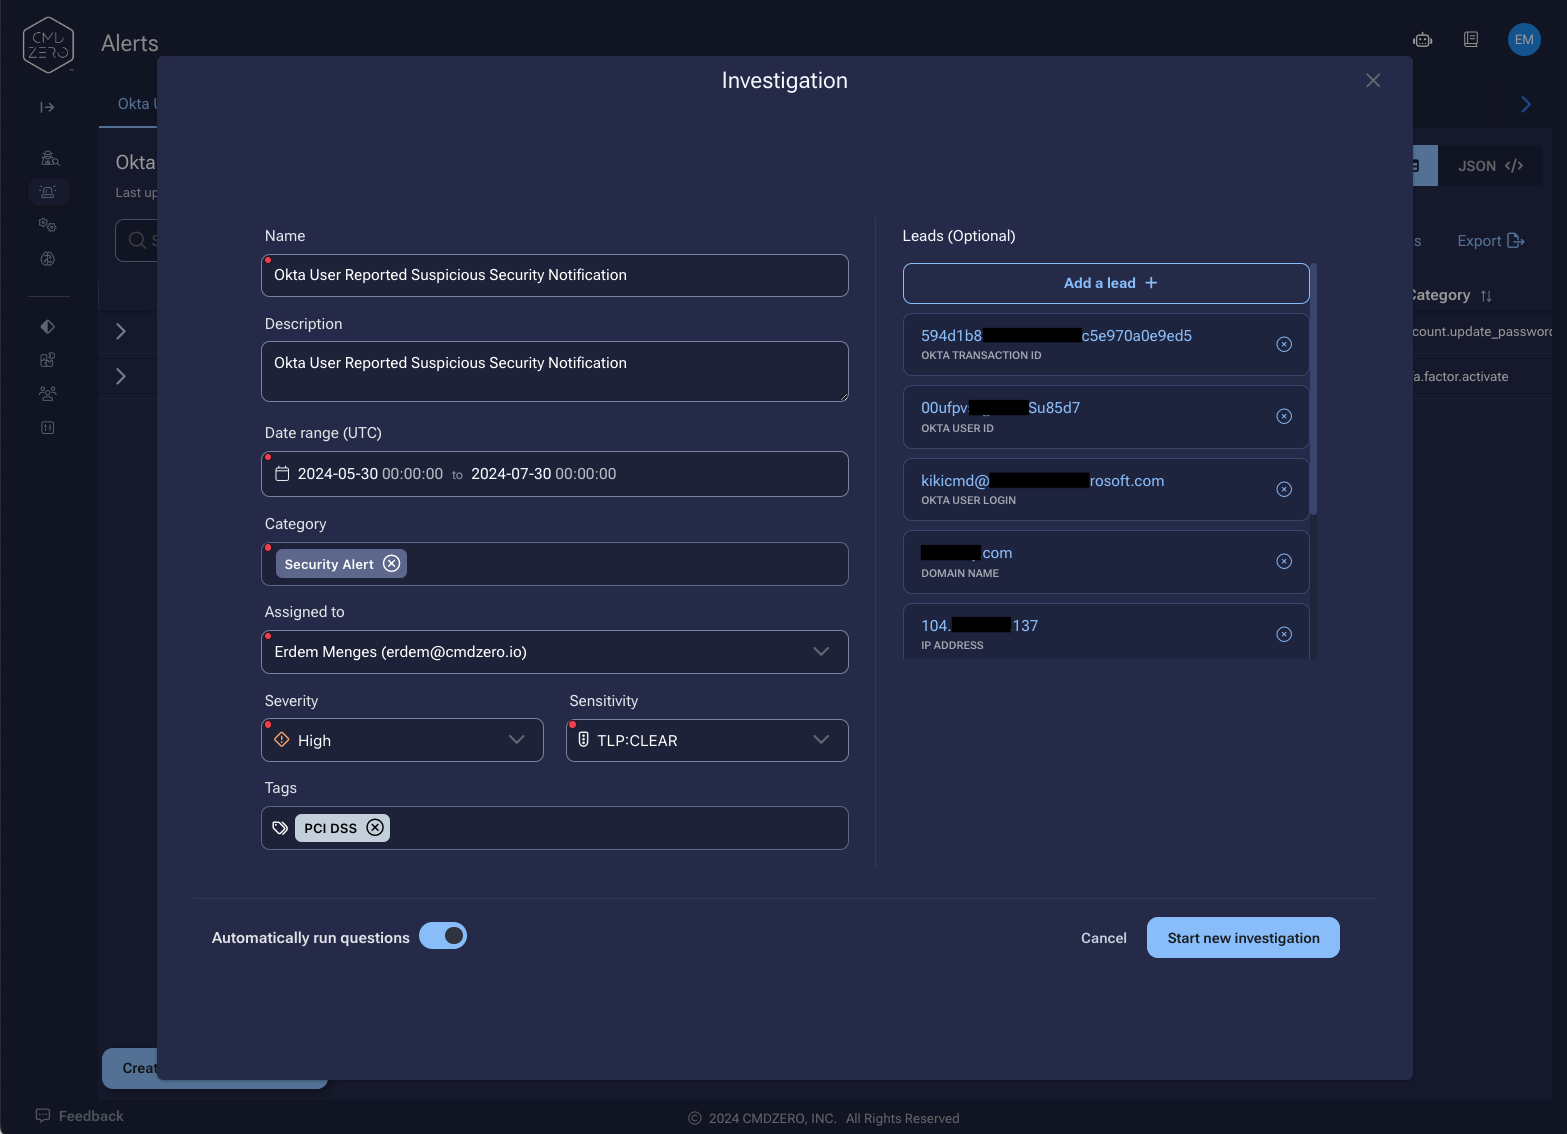This screenshot has height=1134, width=1567.
Task: Open the date range calendar icon
Action: [282, 474]
